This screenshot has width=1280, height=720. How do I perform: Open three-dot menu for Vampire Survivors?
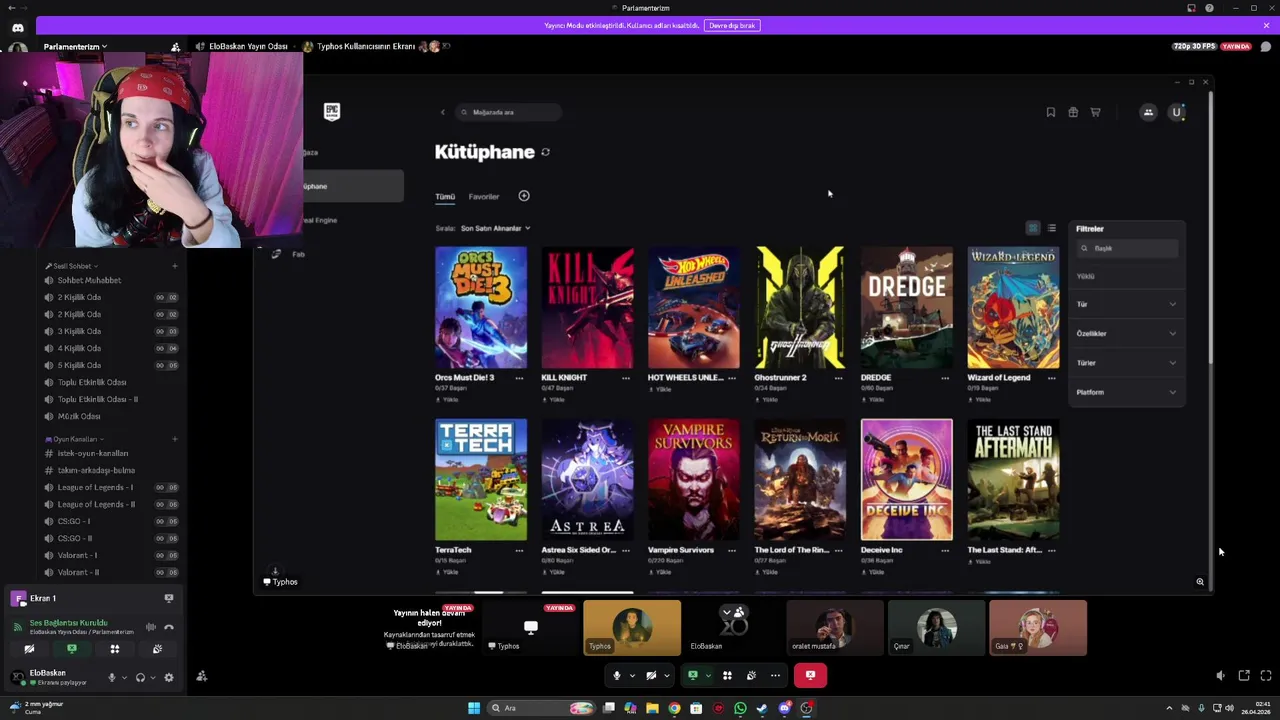[x=732, y=550]
